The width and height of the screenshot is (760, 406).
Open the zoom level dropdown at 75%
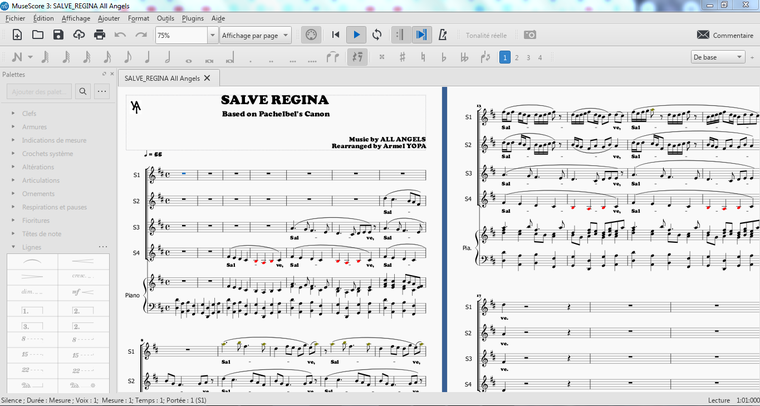tap(212, 35)
